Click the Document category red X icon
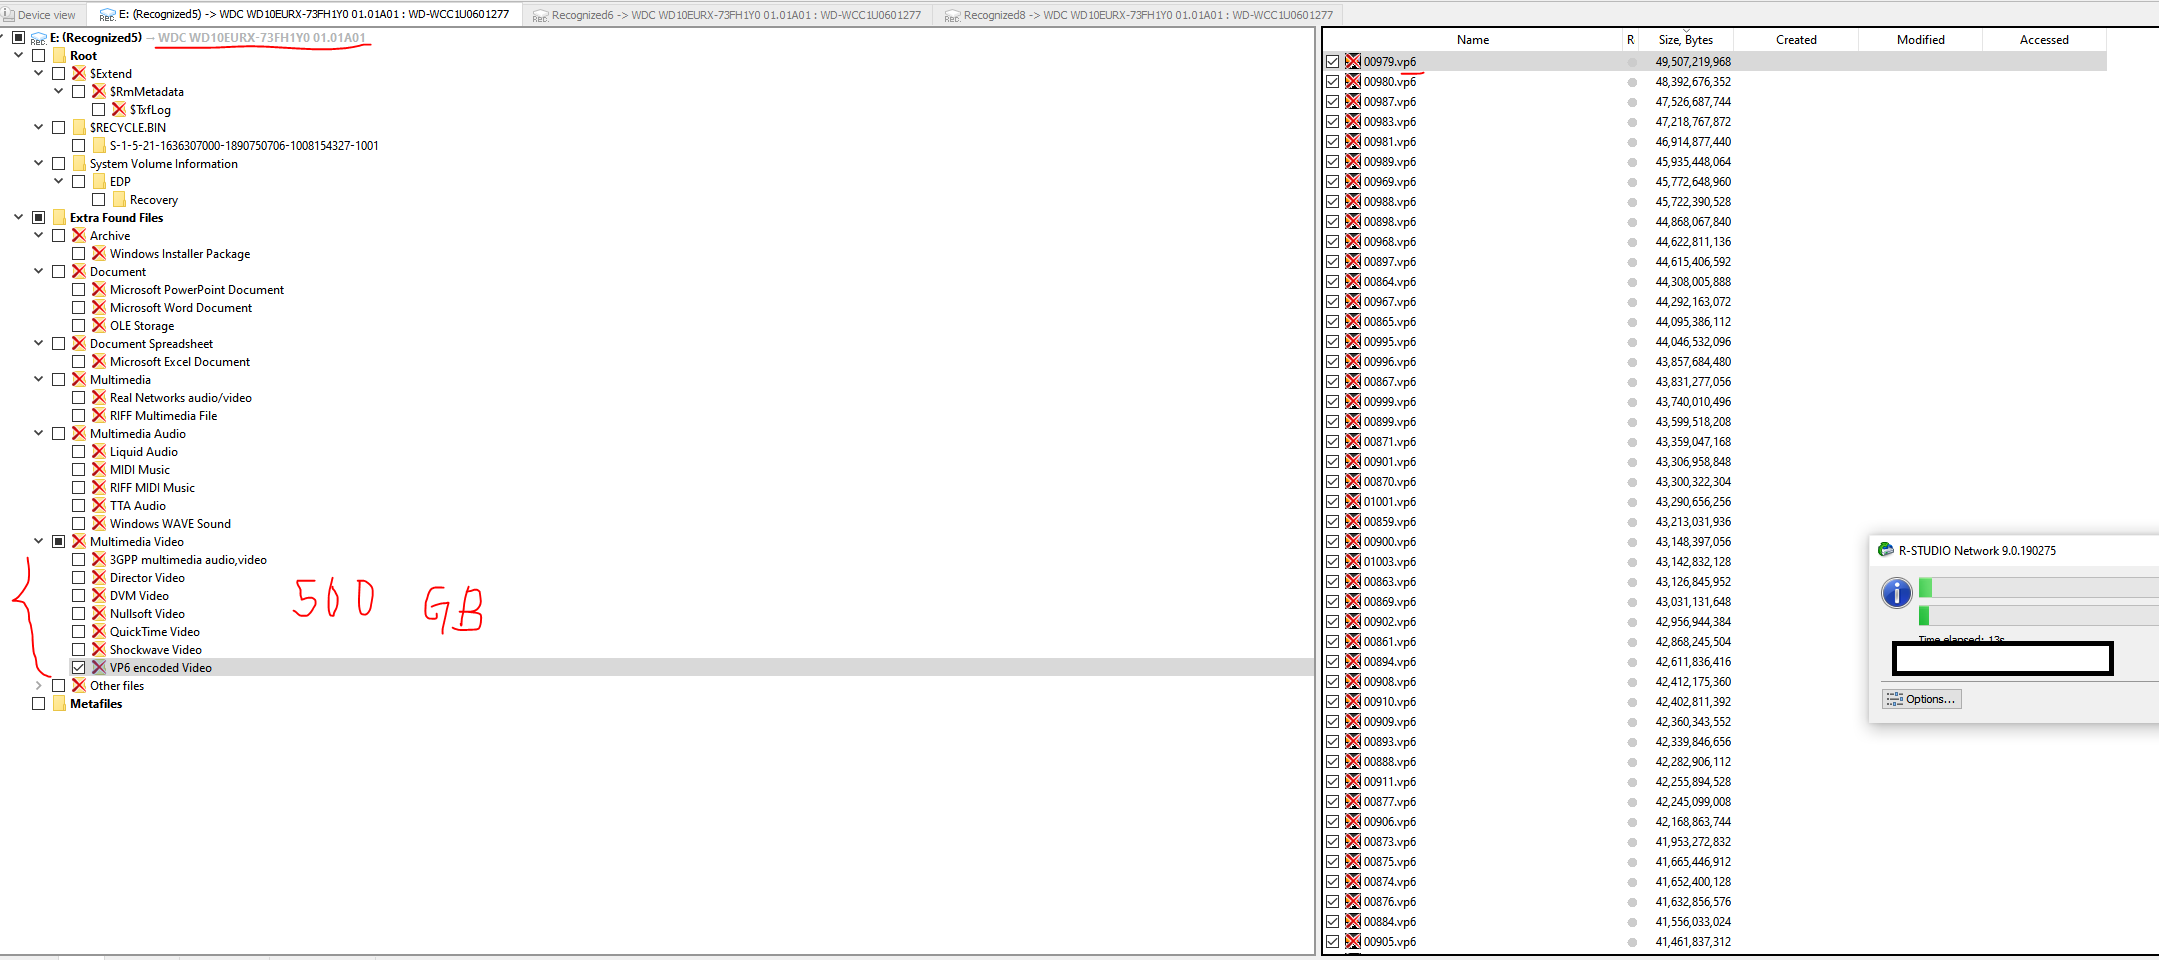The height and width of the screenshot is (960, 2159). click(x=79, y=272)
